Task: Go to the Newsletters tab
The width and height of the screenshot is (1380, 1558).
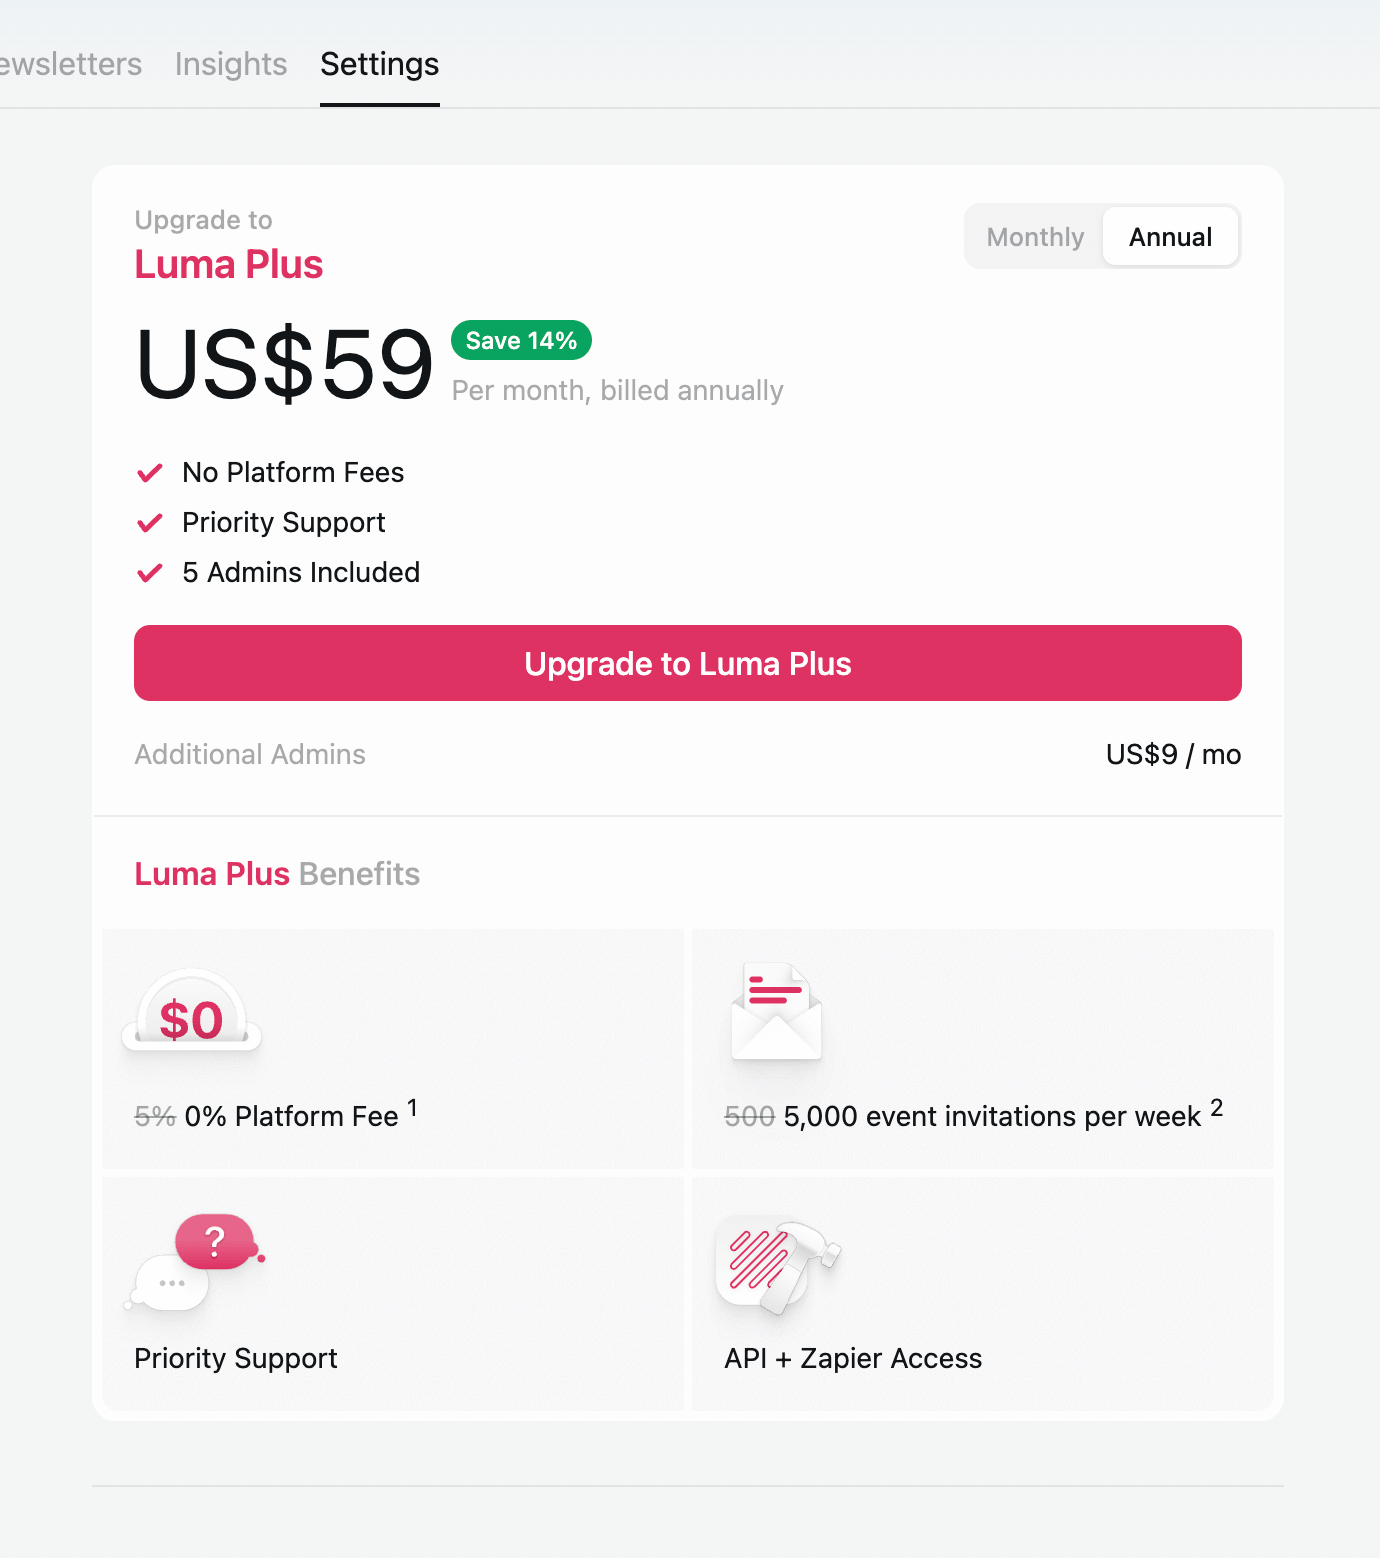Action: [70, 64]
